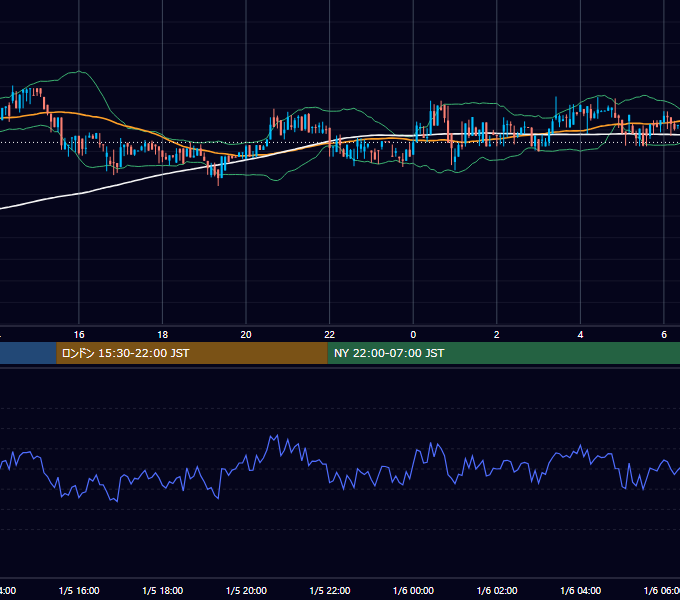Click the 2 hour label on the time axis
Screen dimensions: 680x600
pyautogui.click(x=497, y=335)
